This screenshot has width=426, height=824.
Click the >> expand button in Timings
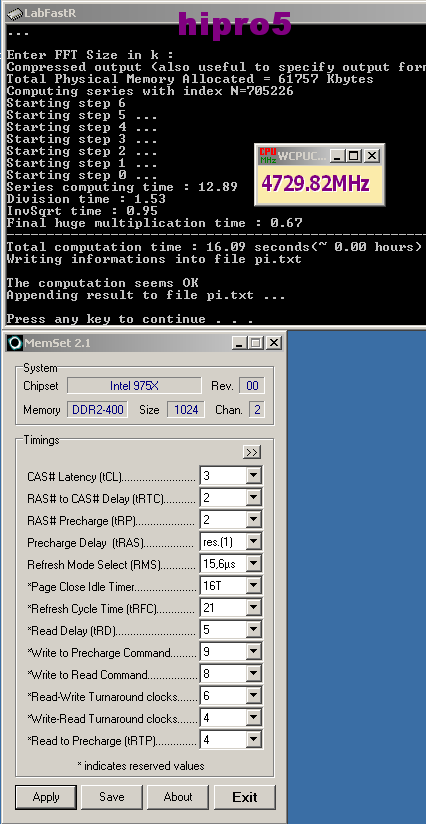click(252, 452)
